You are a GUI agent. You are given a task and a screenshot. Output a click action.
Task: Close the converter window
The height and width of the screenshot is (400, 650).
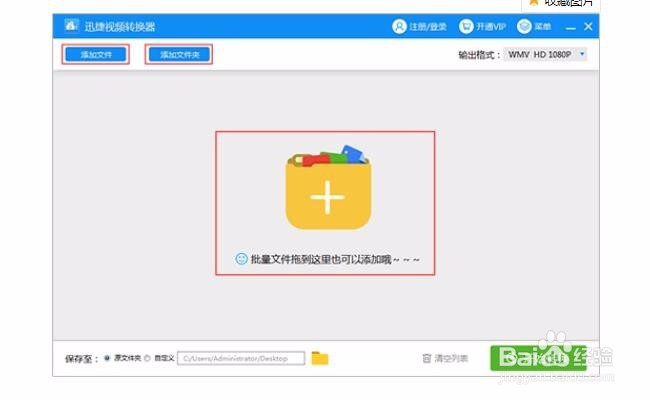click(588, 27)
